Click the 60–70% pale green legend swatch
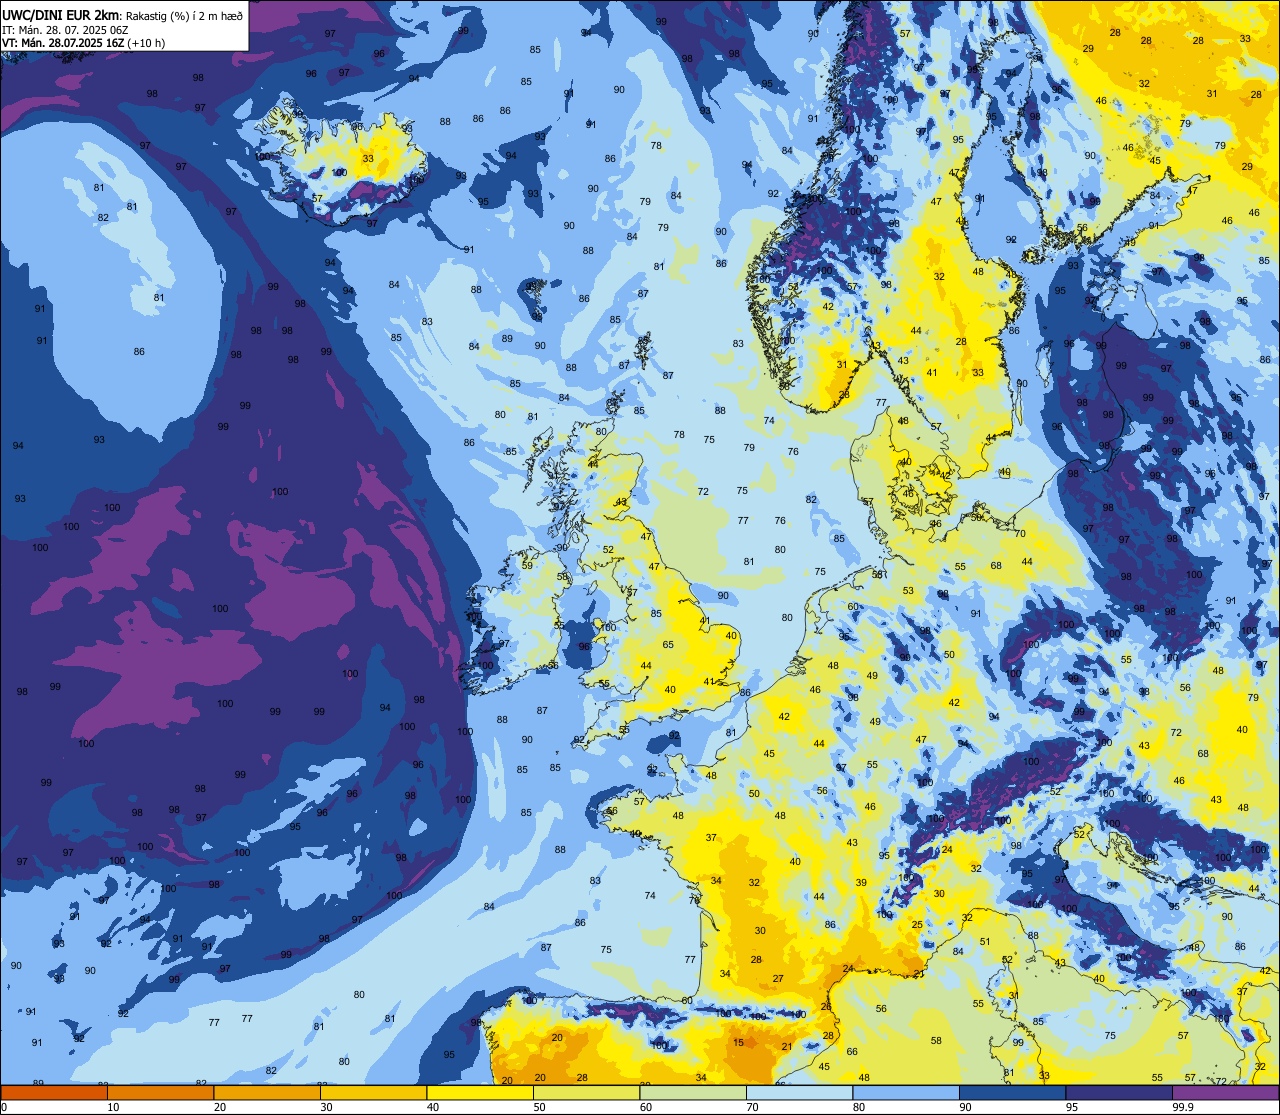1280x1115 pixels. (x=693, y=1093)
